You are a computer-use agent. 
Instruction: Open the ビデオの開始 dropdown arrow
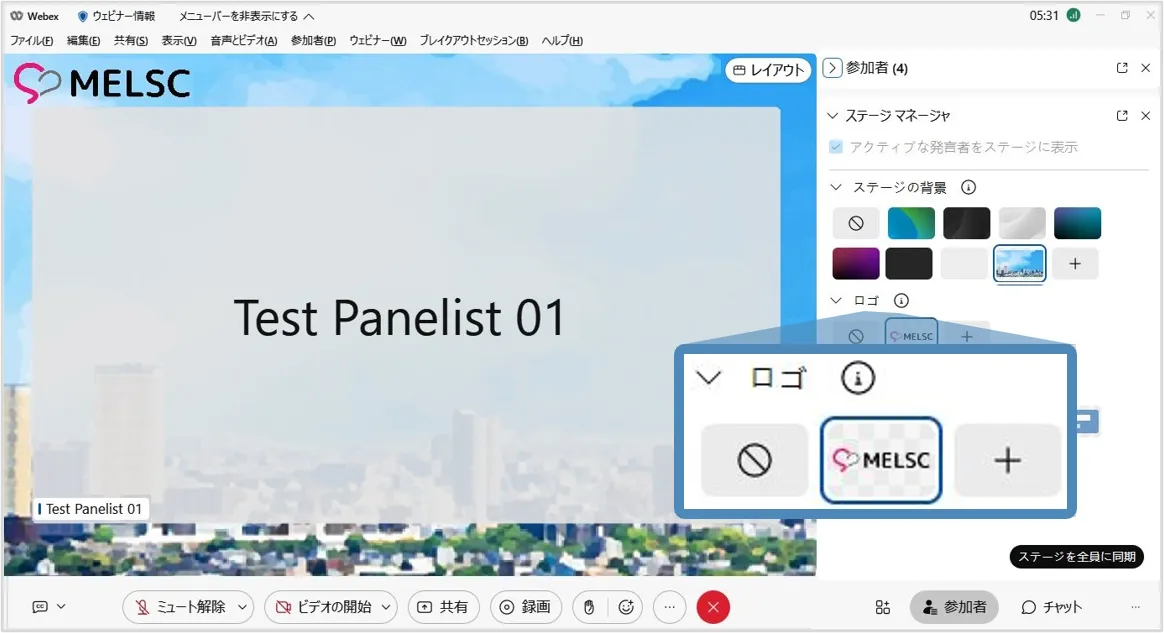point(387,607)
